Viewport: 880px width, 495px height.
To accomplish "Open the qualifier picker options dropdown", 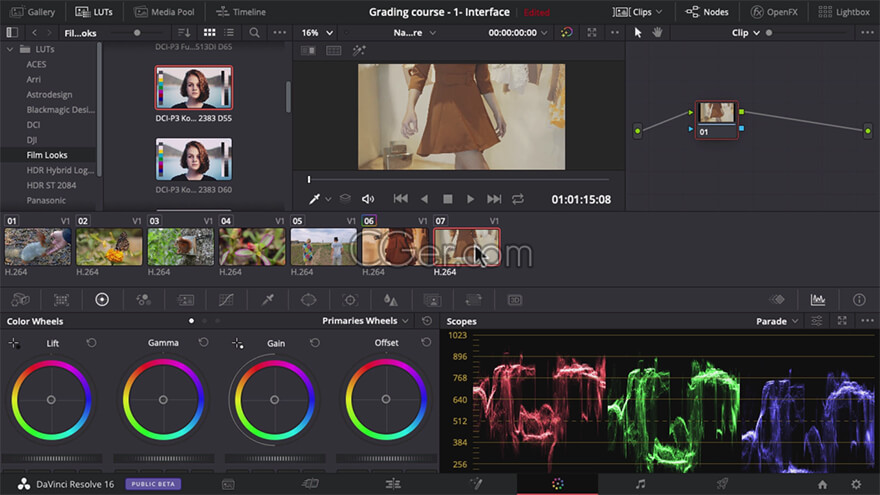I will [x=328, y=199].
